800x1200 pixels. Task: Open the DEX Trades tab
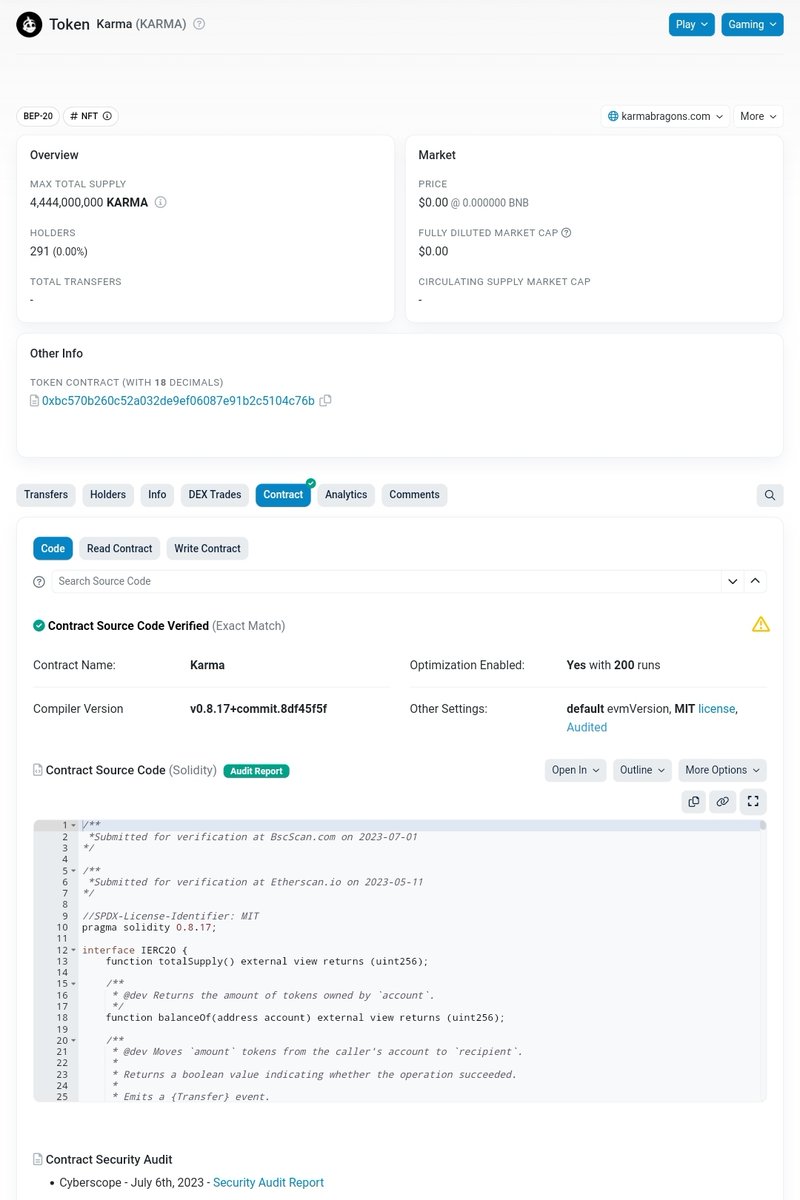pyautogui.click(x=215, y=495)
